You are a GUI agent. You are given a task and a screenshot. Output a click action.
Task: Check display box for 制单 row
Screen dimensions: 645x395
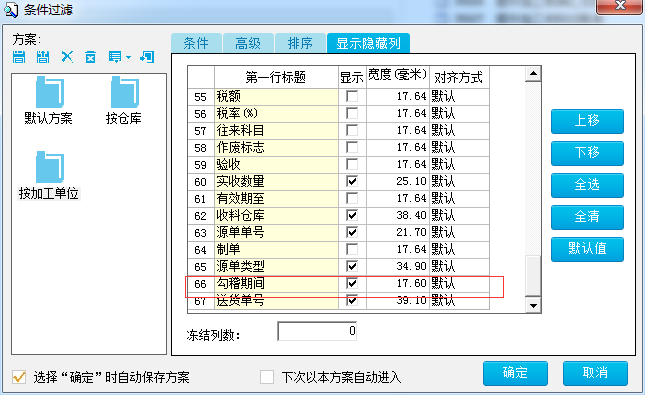coord(352,249)
